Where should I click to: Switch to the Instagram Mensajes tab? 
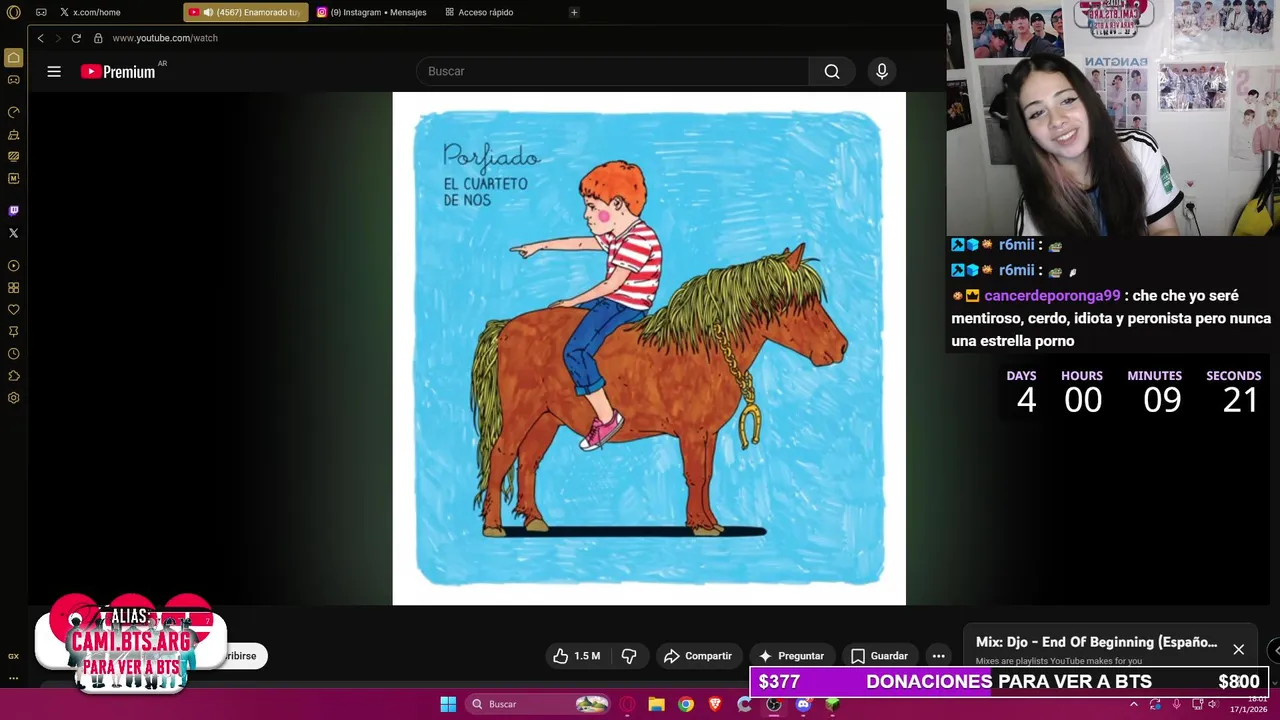point(372,12)
